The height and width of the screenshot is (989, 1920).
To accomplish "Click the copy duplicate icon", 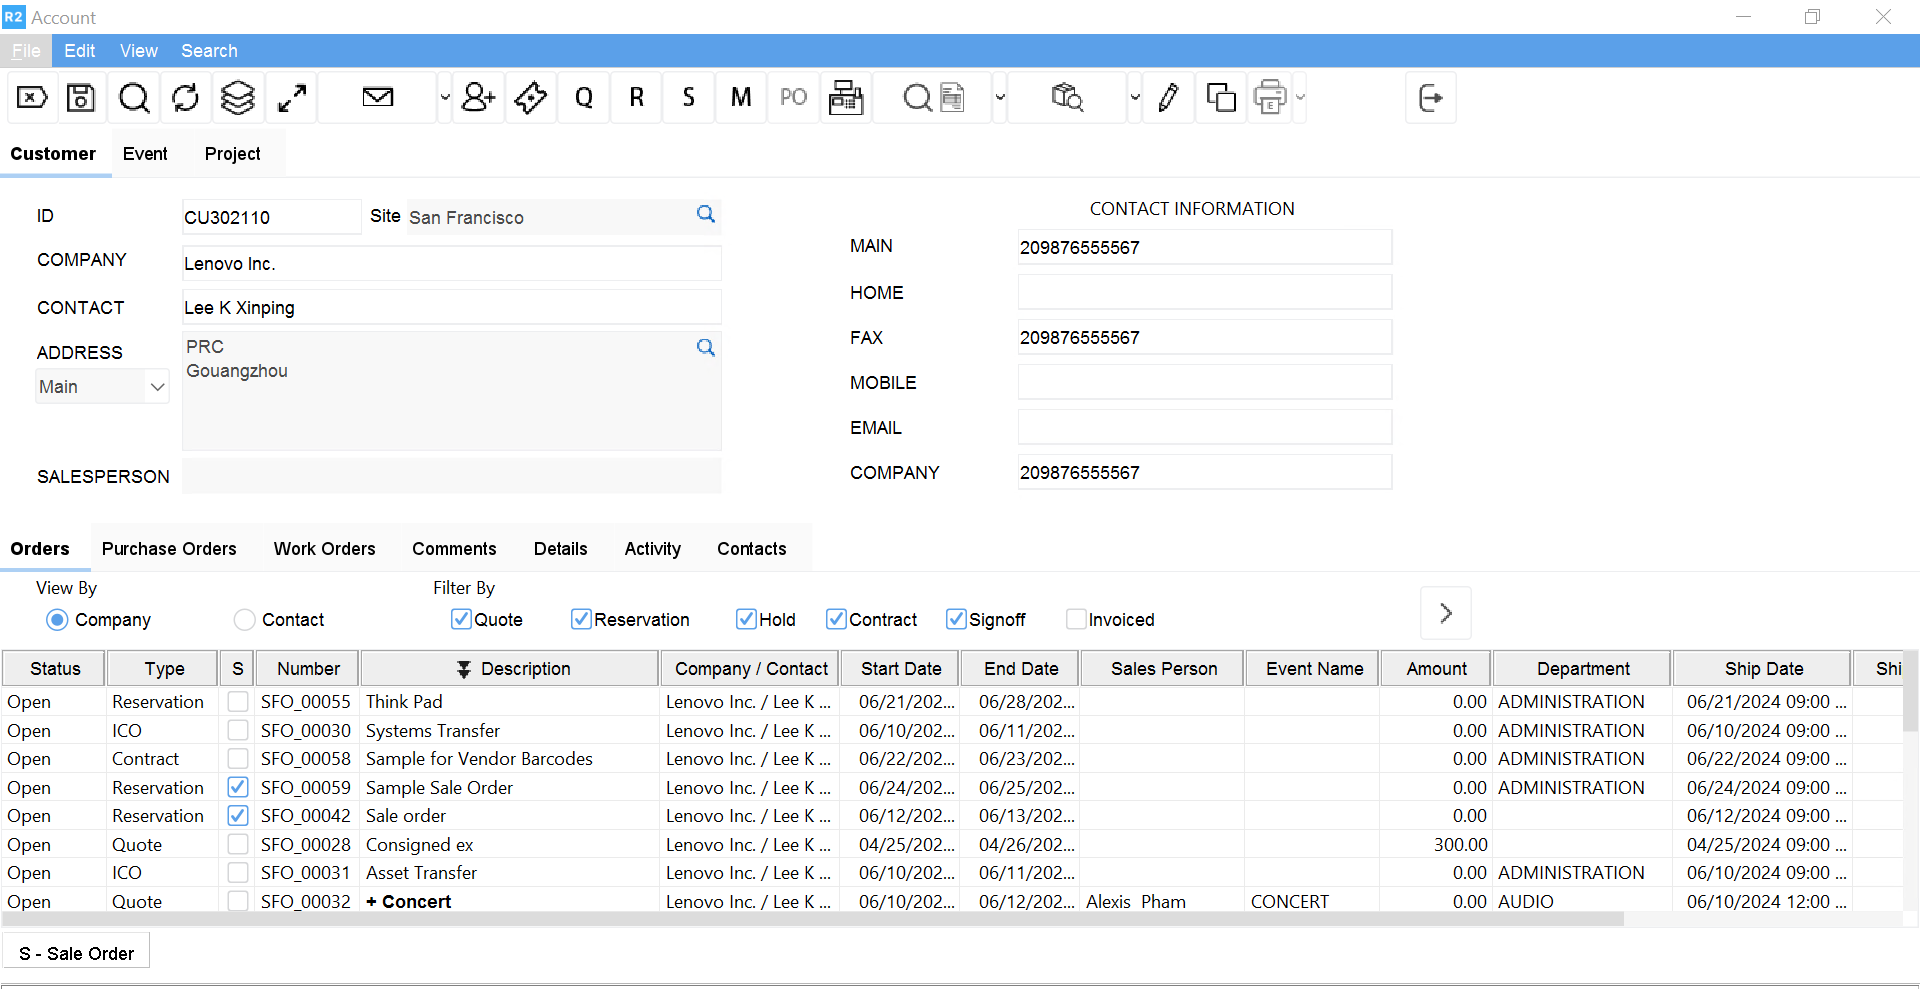I will coord(1221,98).
